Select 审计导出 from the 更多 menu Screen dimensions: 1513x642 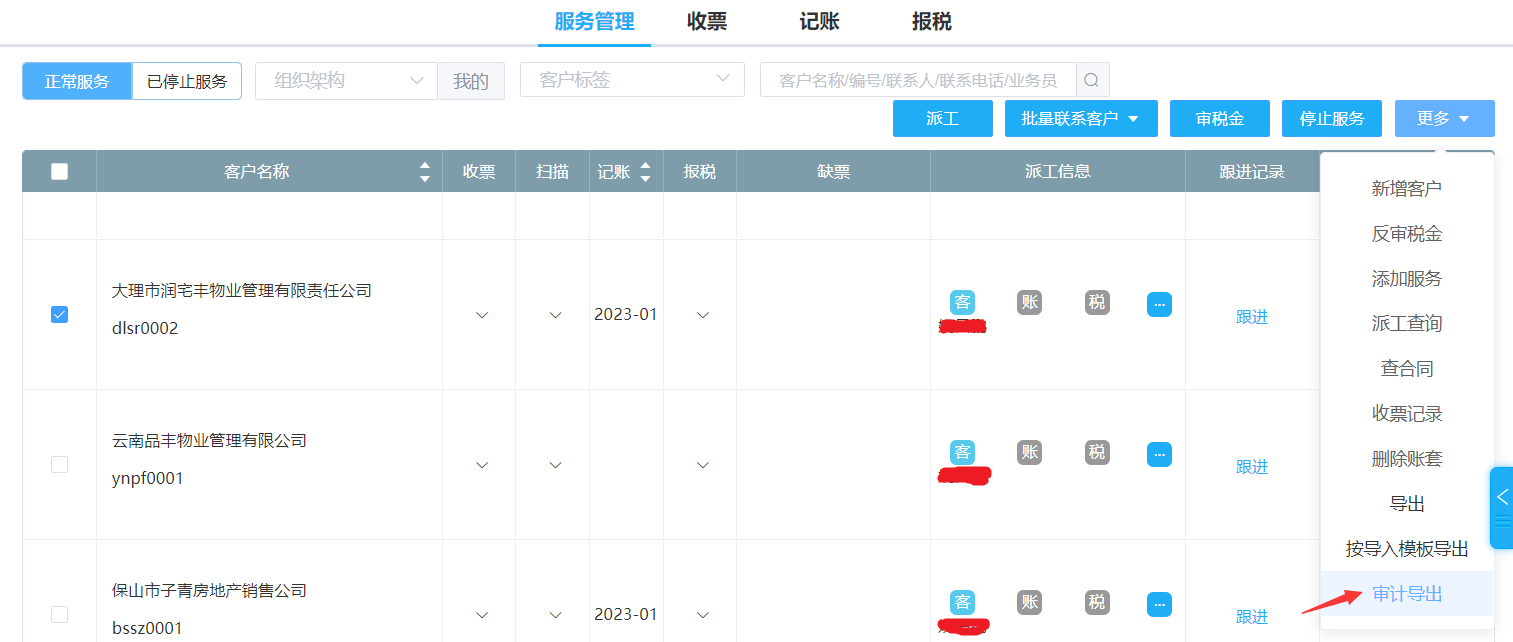pos(1407,594)
